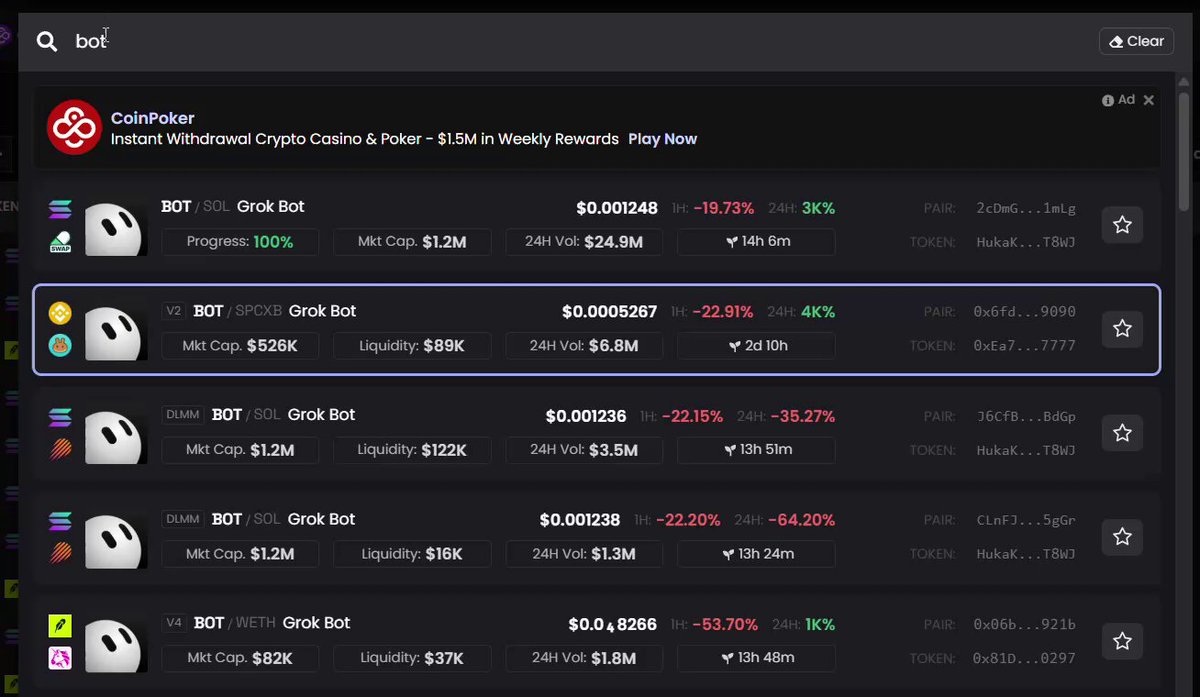Clear the search with the Clear button
The image size is (1200, 697).
tap(1136, 41)
